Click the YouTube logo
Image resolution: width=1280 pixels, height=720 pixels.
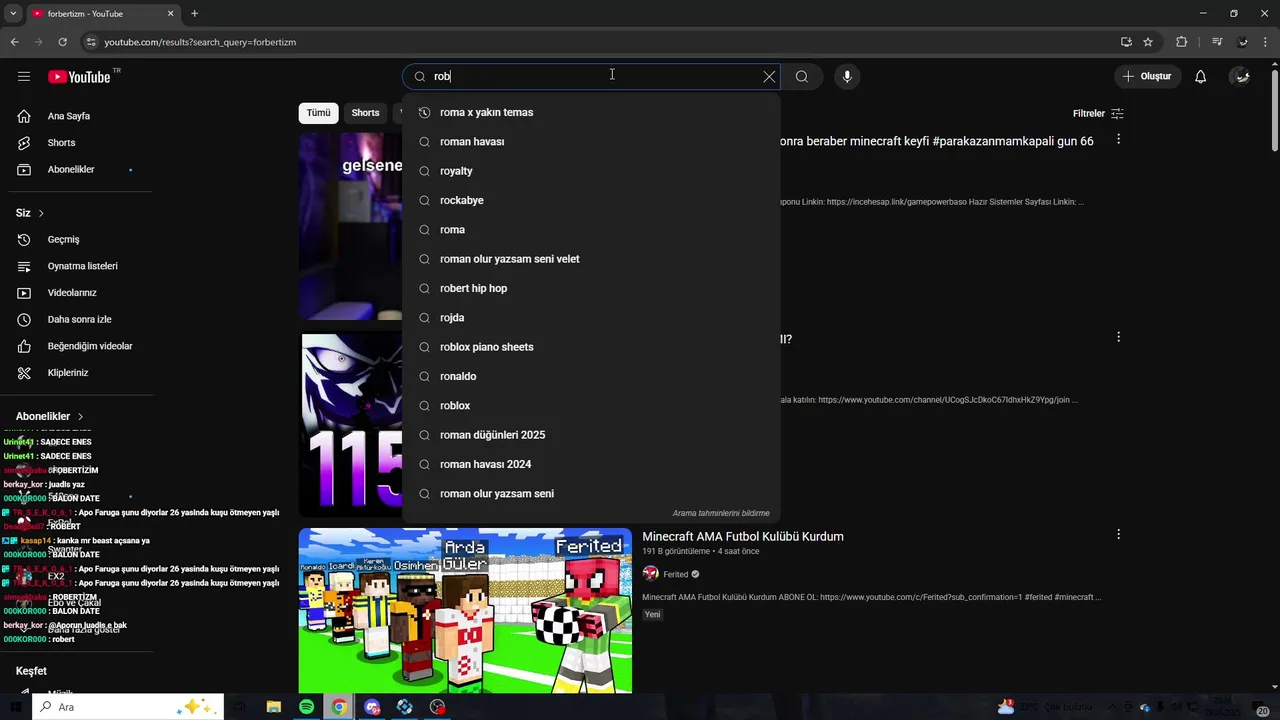point(79,77)
